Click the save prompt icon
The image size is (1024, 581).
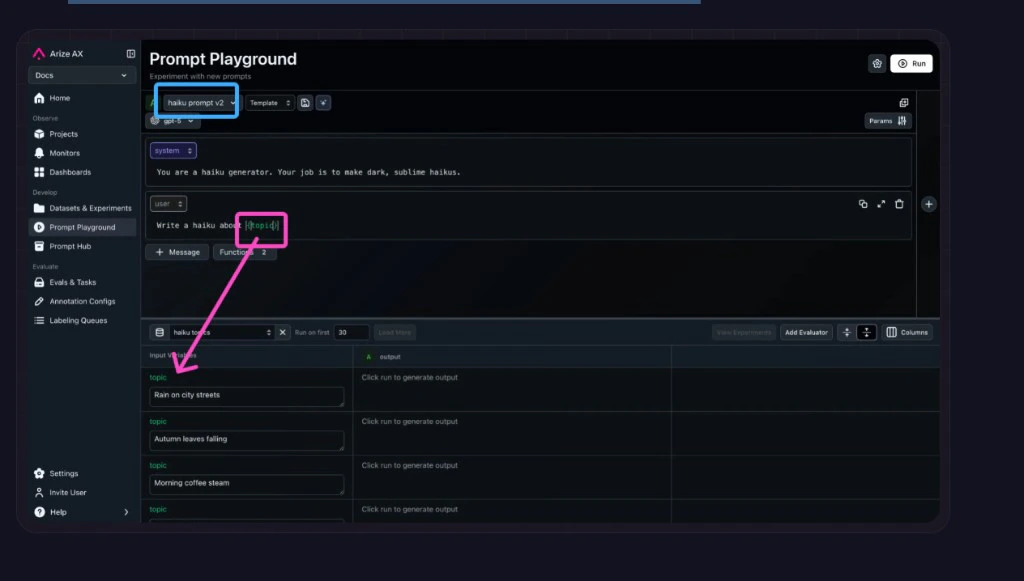305,102
